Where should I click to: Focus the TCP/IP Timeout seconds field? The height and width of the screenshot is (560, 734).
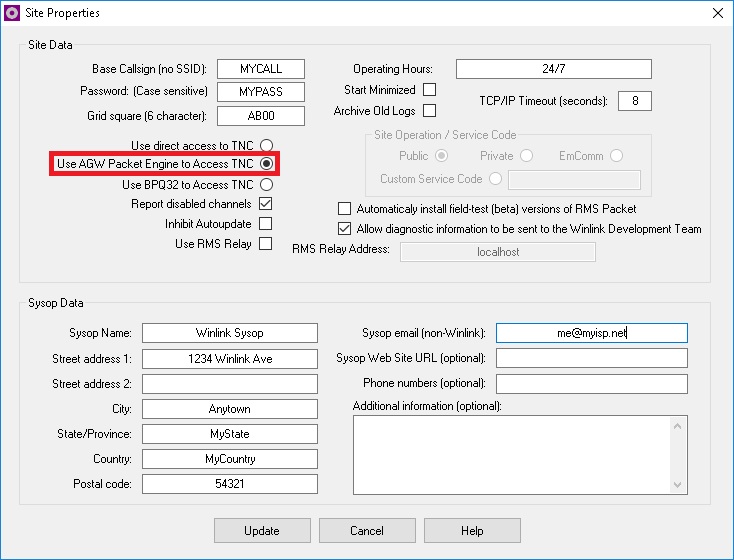coord(634,101)
